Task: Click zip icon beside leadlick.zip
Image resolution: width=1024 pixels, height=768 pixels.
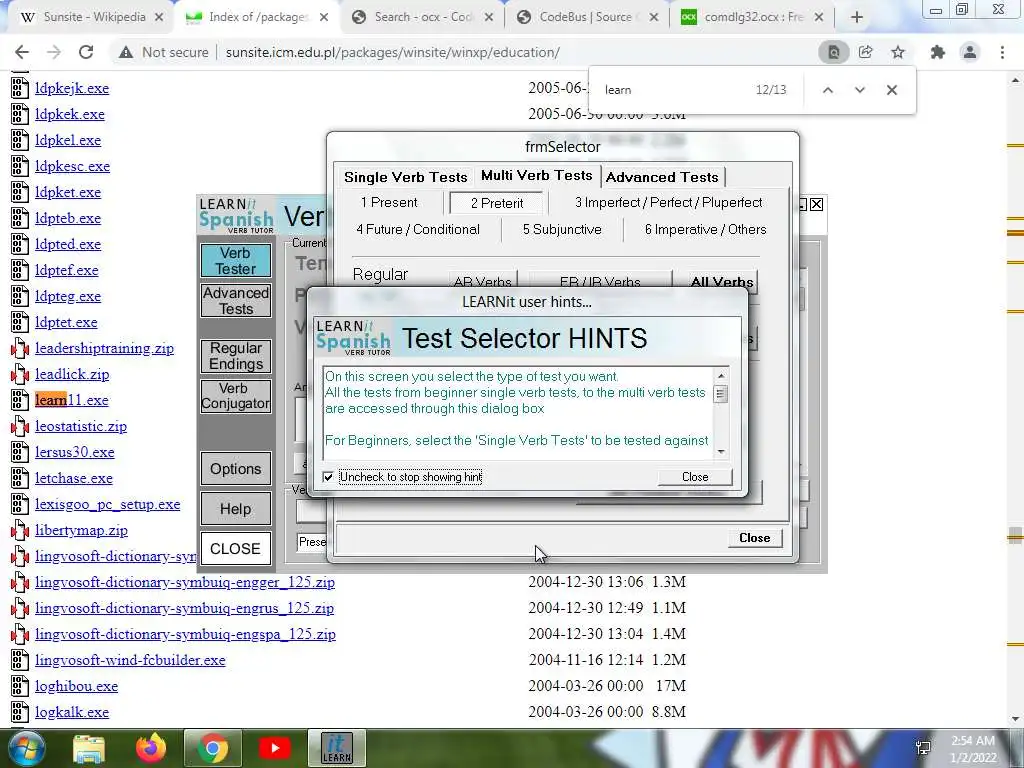Action: click(x=20, y=374)
